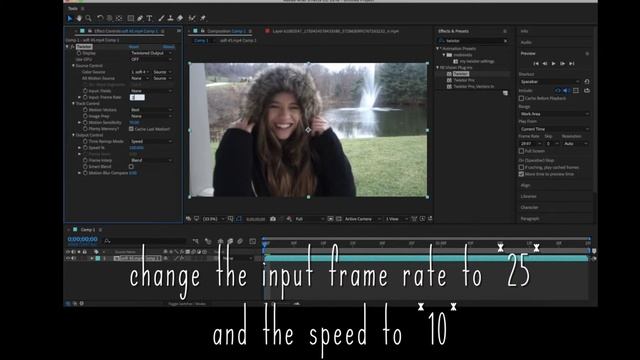
Task: Toggle If caching, play cached frames checkbox
Action: click(x=521, y=167)
